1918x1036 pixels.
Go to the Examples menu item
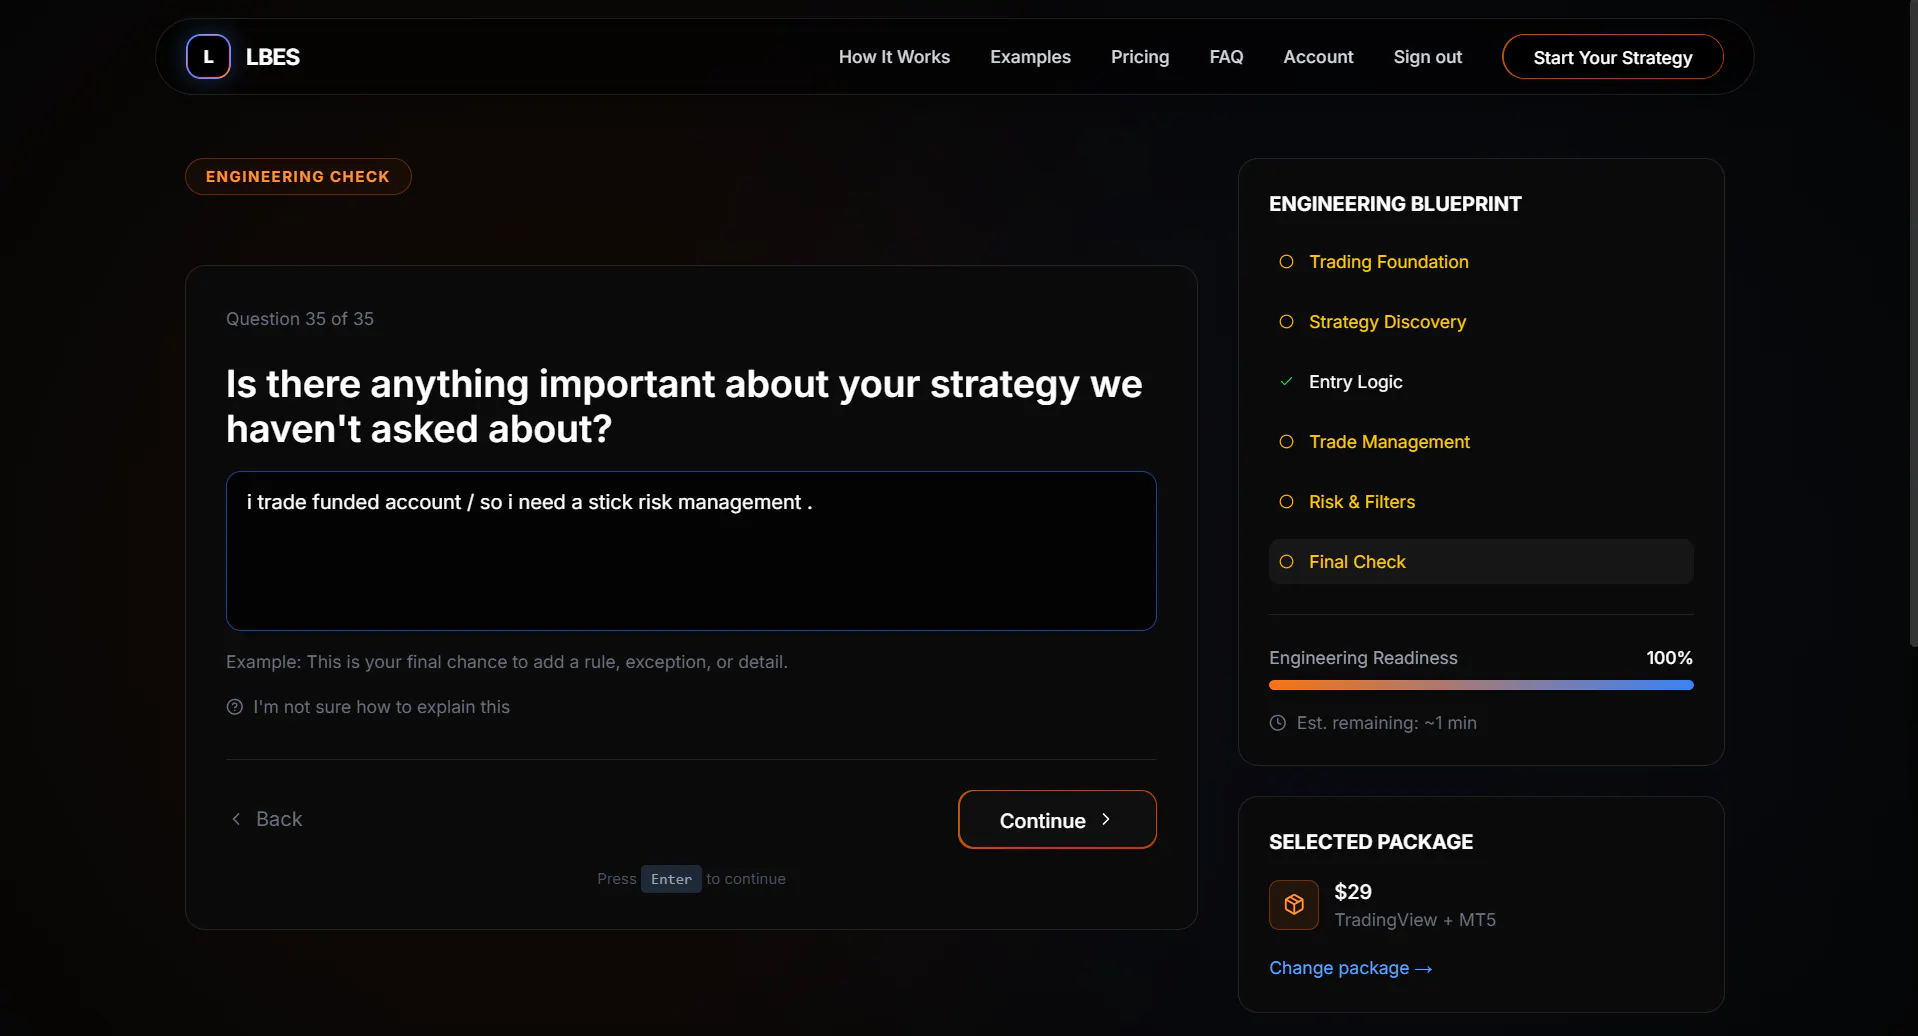point(1030,57)
